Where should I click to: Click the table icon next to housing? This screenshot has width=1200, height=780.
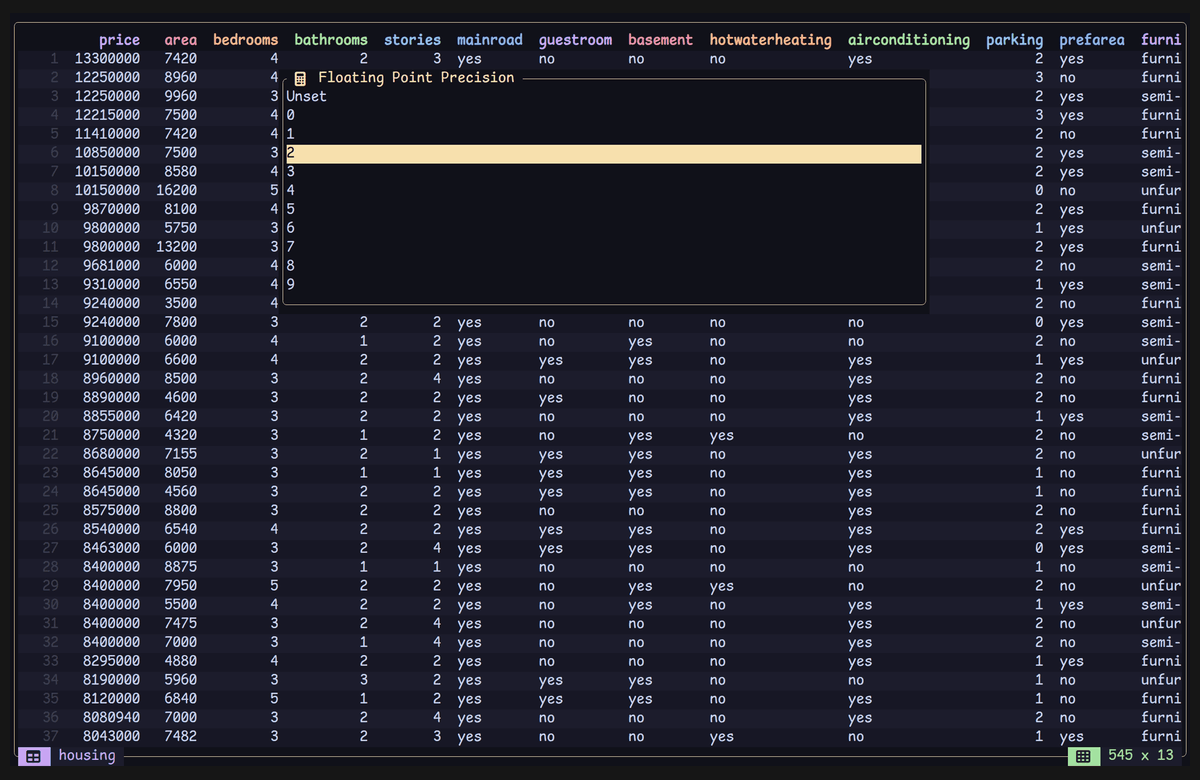pyautogui.click(x=33, y=756)
